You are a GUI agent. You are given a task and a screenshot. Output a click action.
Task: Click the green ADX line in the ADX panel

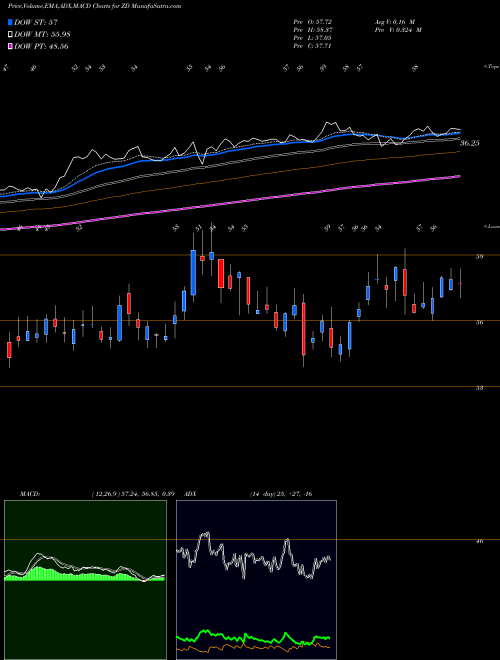click(253, 636)
